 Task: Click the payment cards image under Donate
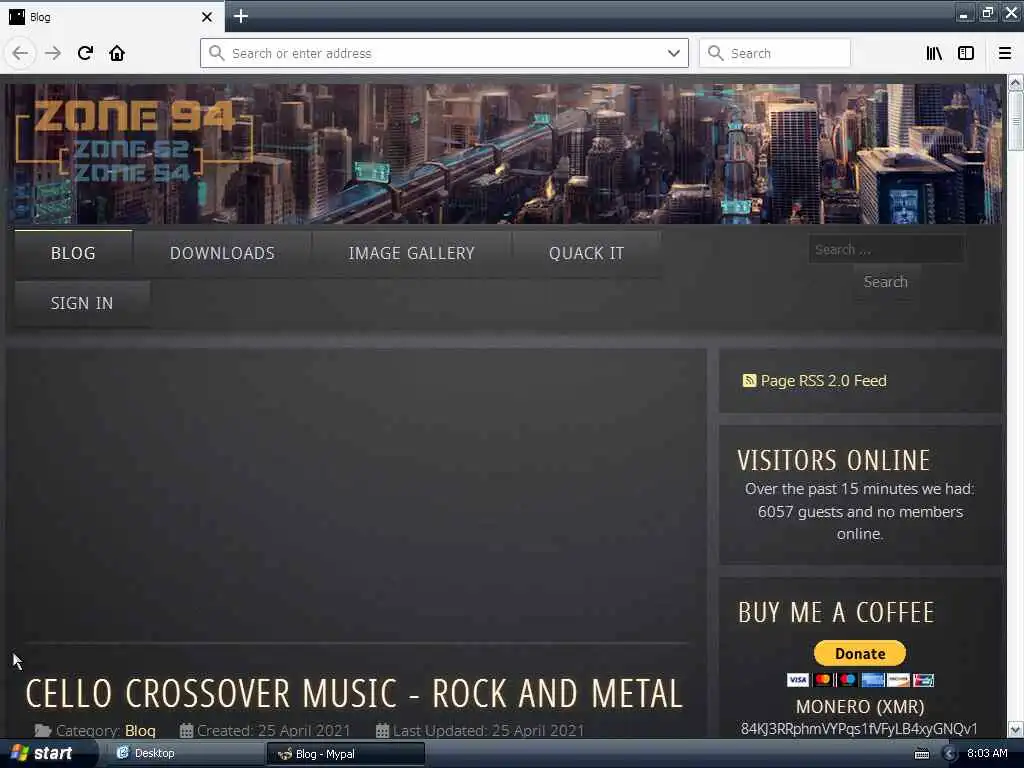(x=860, y=680)
